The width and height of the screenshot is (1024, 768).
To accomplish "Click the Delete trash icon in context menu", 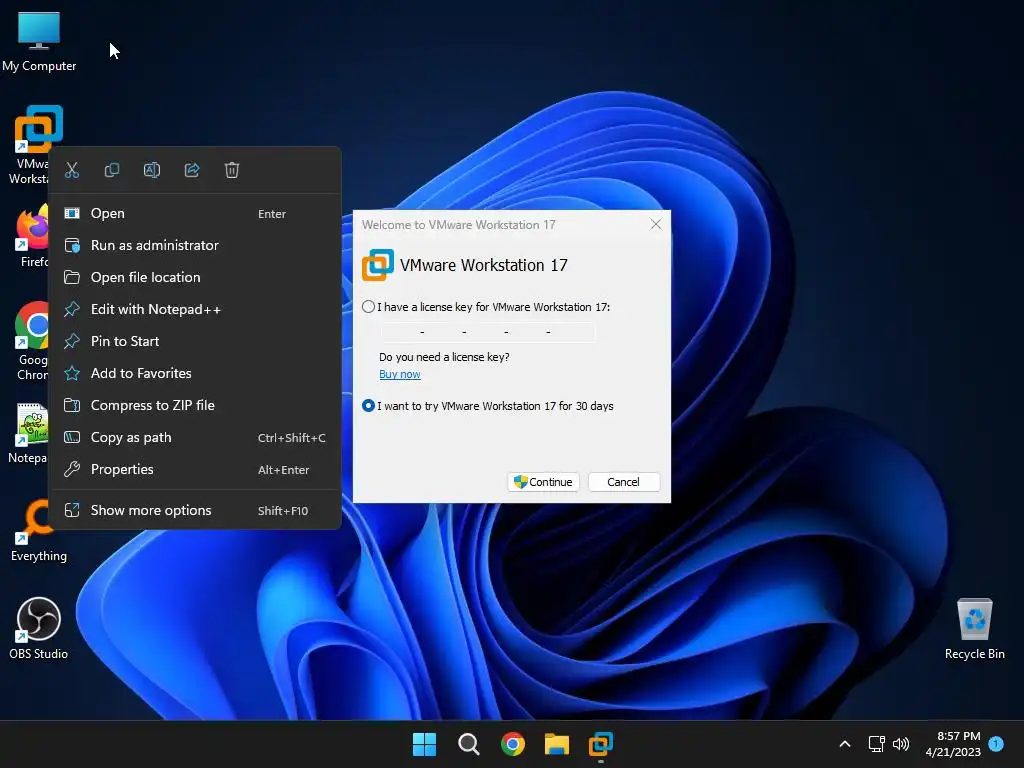I will coord(232,170).
